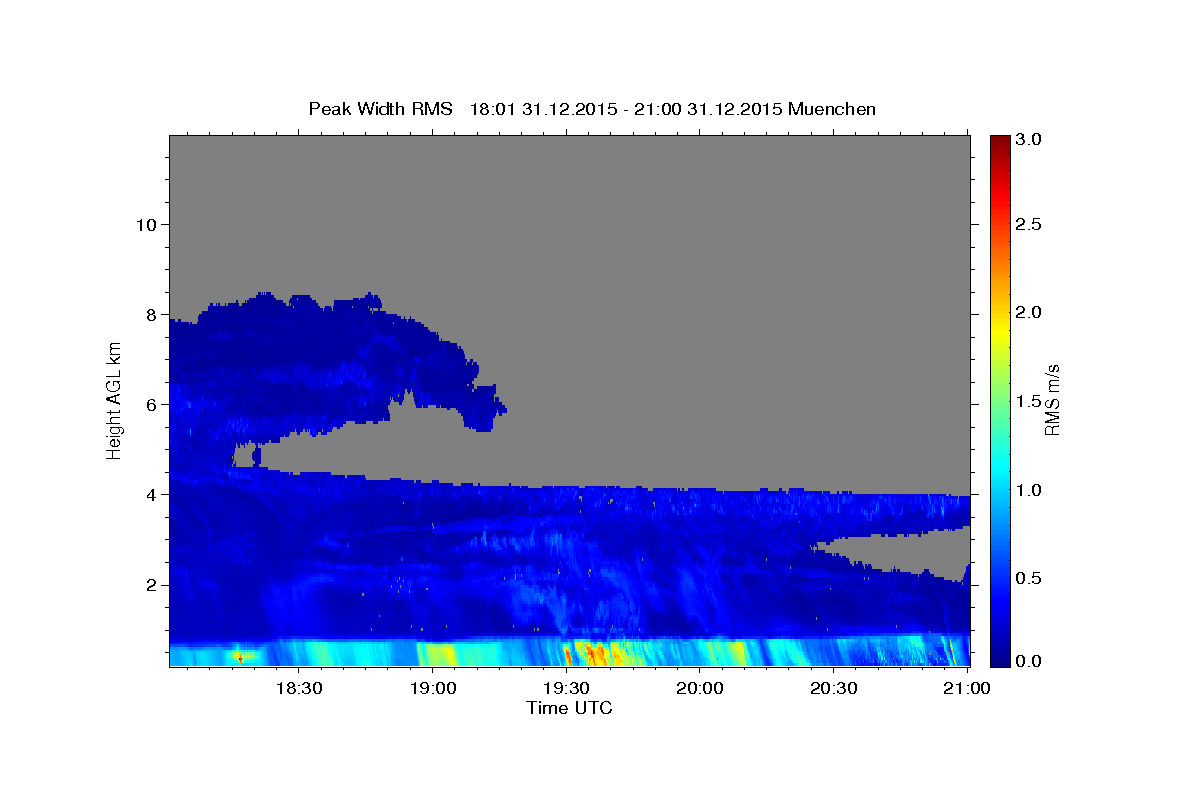Click the 'Muenchen' location text in the title
Viewport: 1200px width, 800px height.
(832, 109)
